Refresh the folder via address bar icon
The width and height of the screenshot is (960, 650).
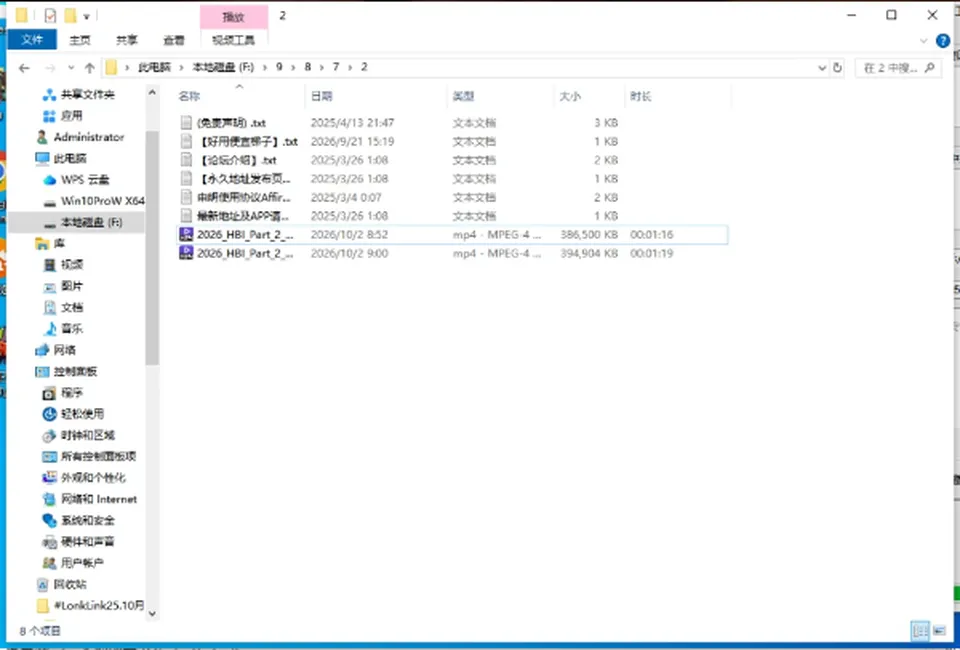click(838, 68)
